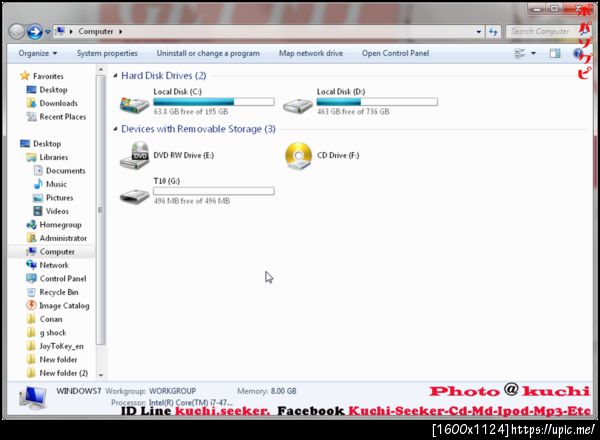Click Open Control Panel in toolbar
600x440 pixels.
(x=395, y=54)
